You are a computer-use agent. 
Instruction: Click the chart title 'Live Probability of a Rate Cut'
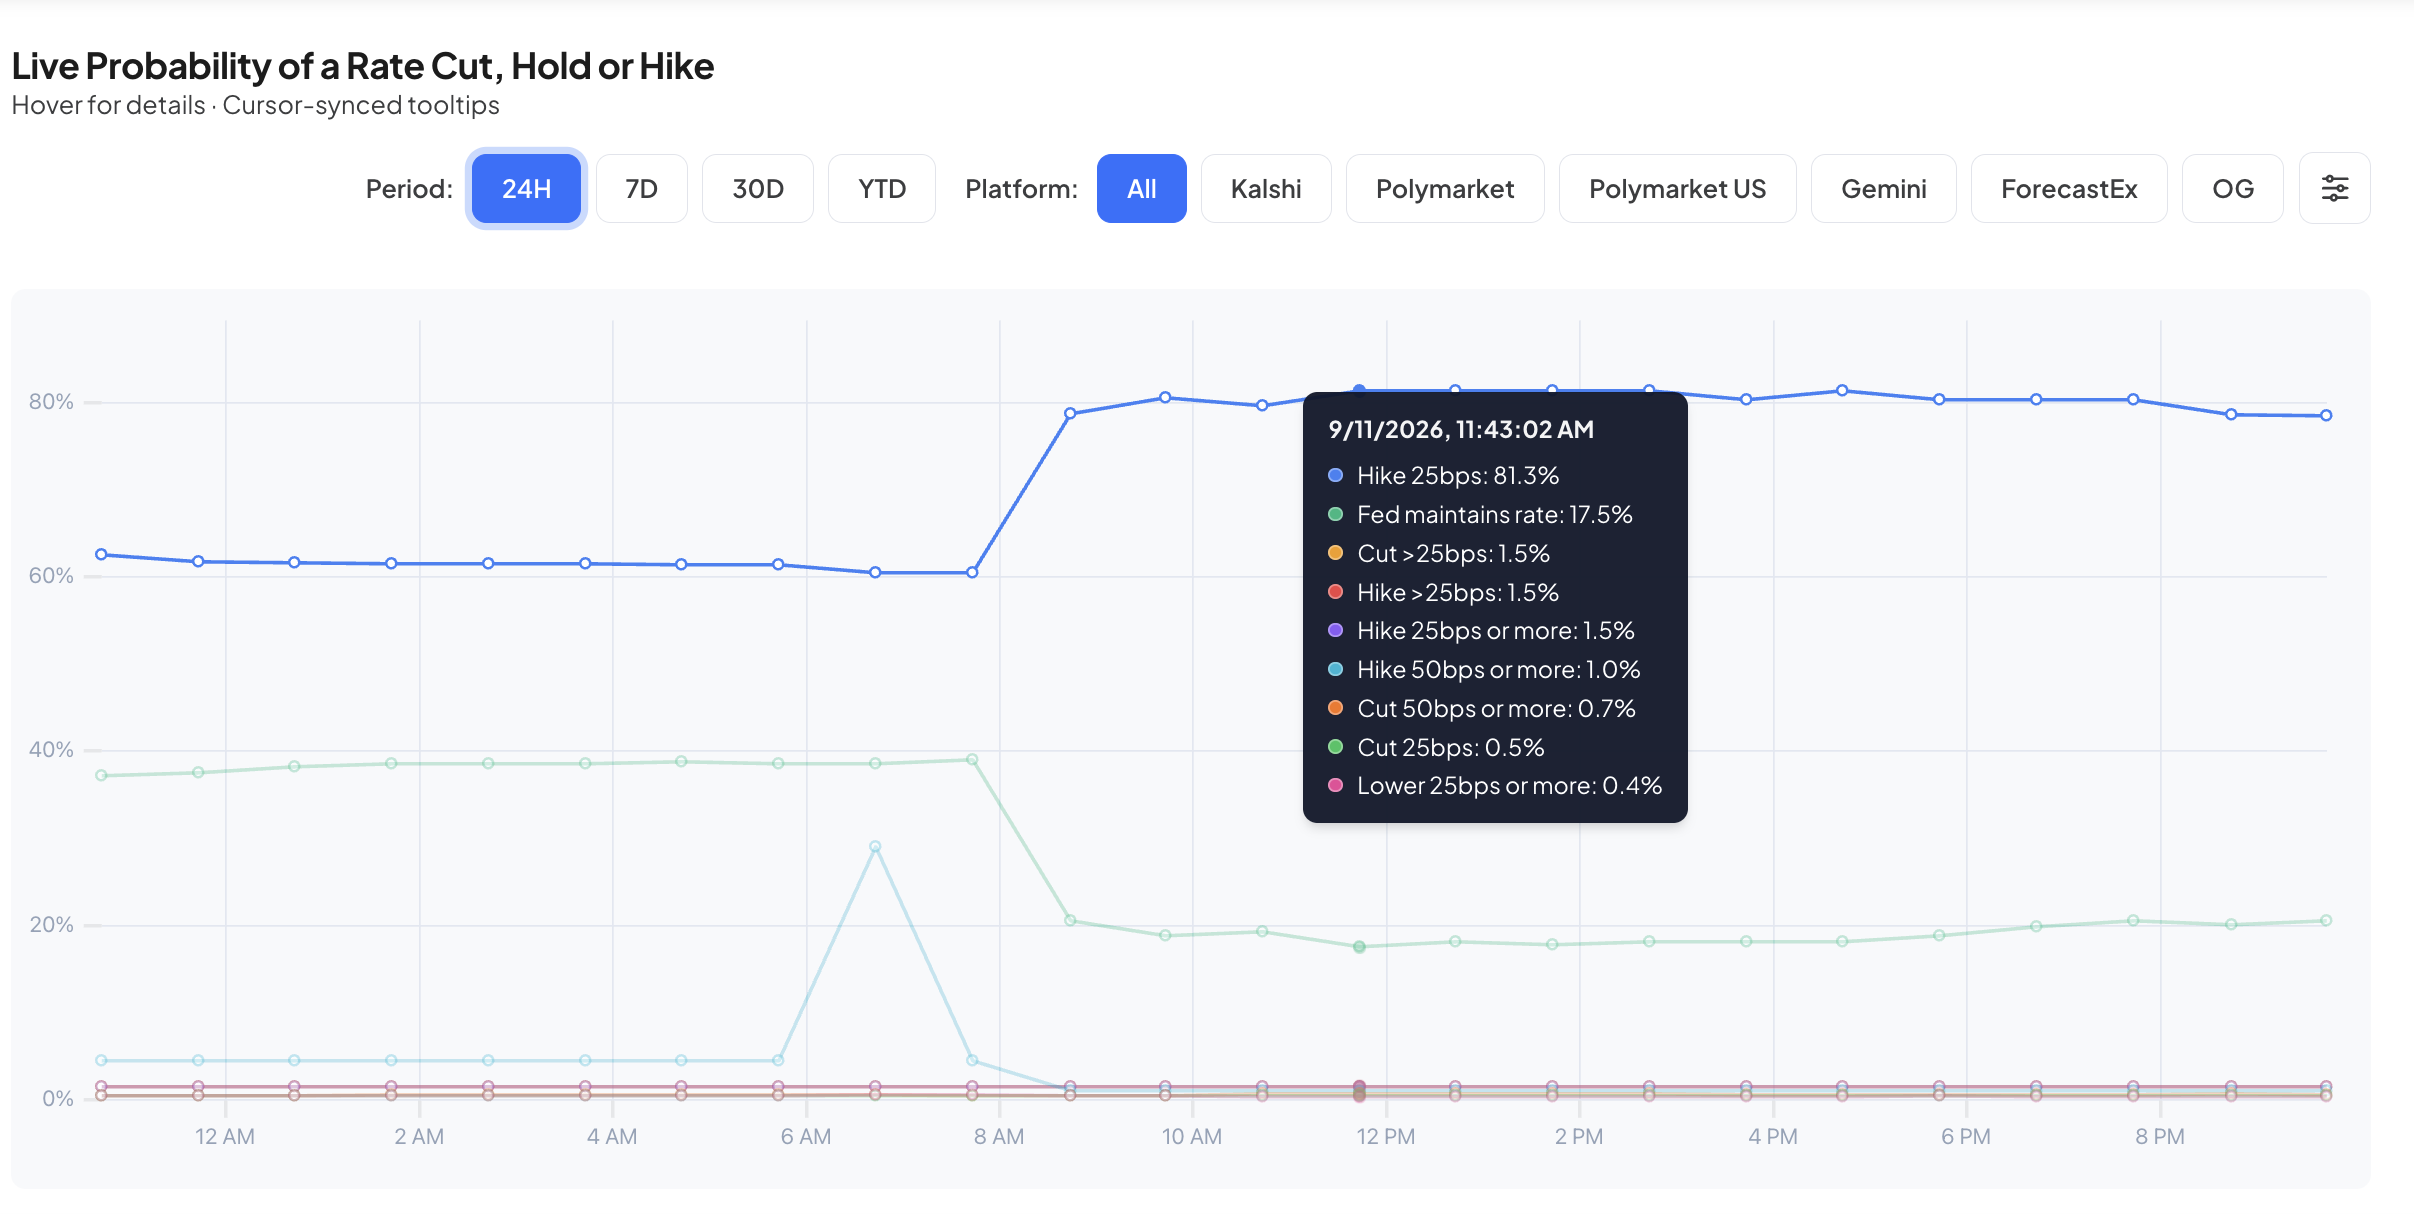(363, 66)
